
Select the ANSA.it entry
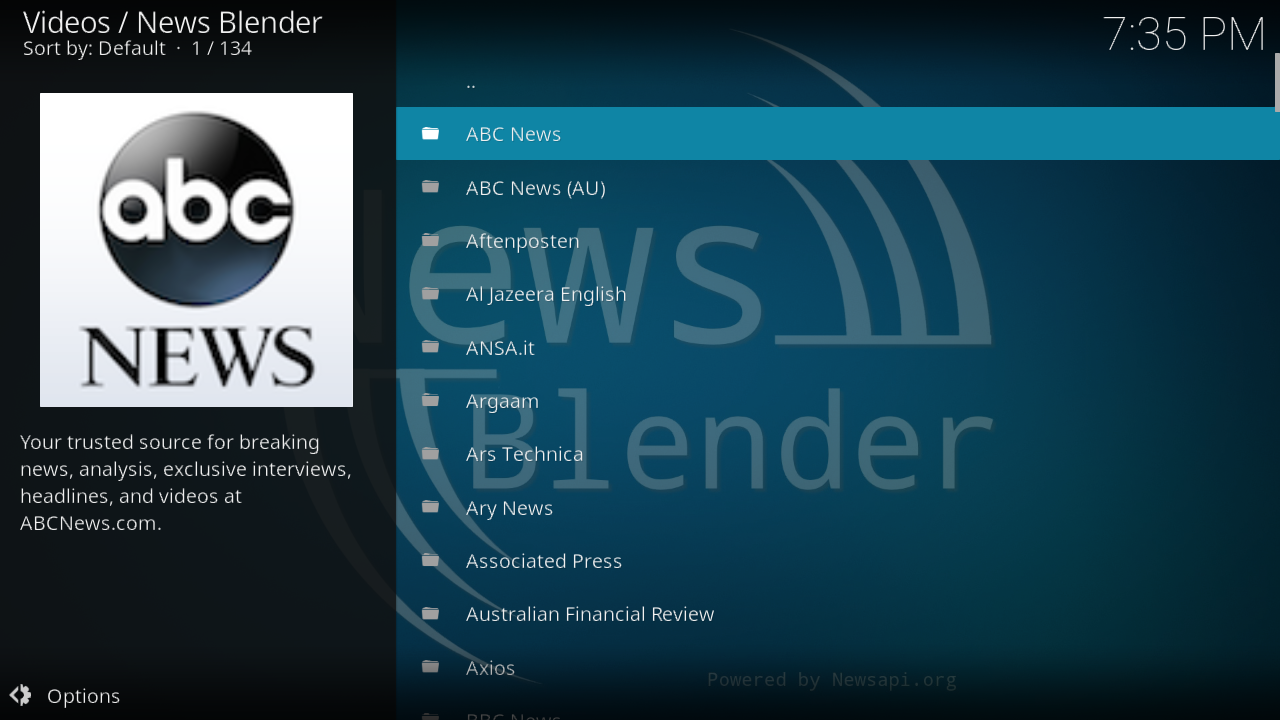point(838,347)
